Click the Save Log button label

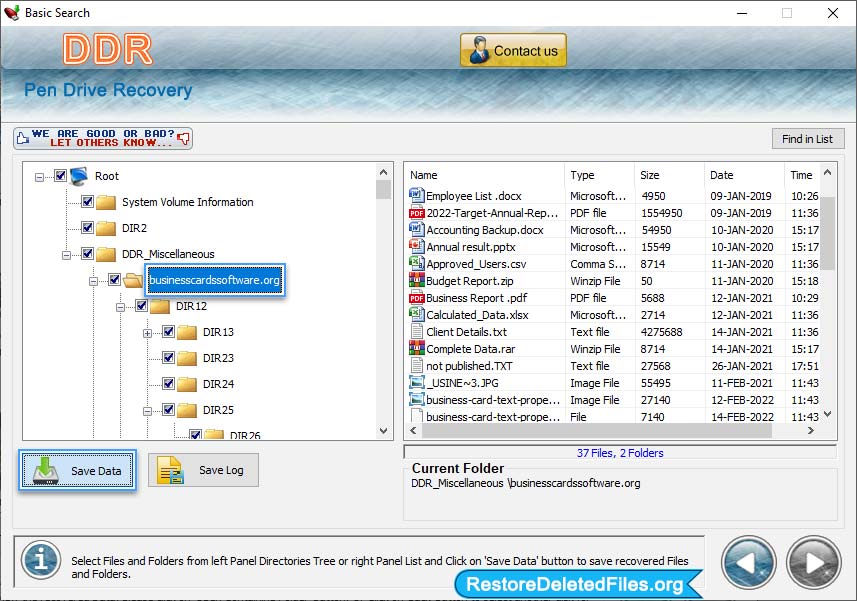[x=221, y=470]
